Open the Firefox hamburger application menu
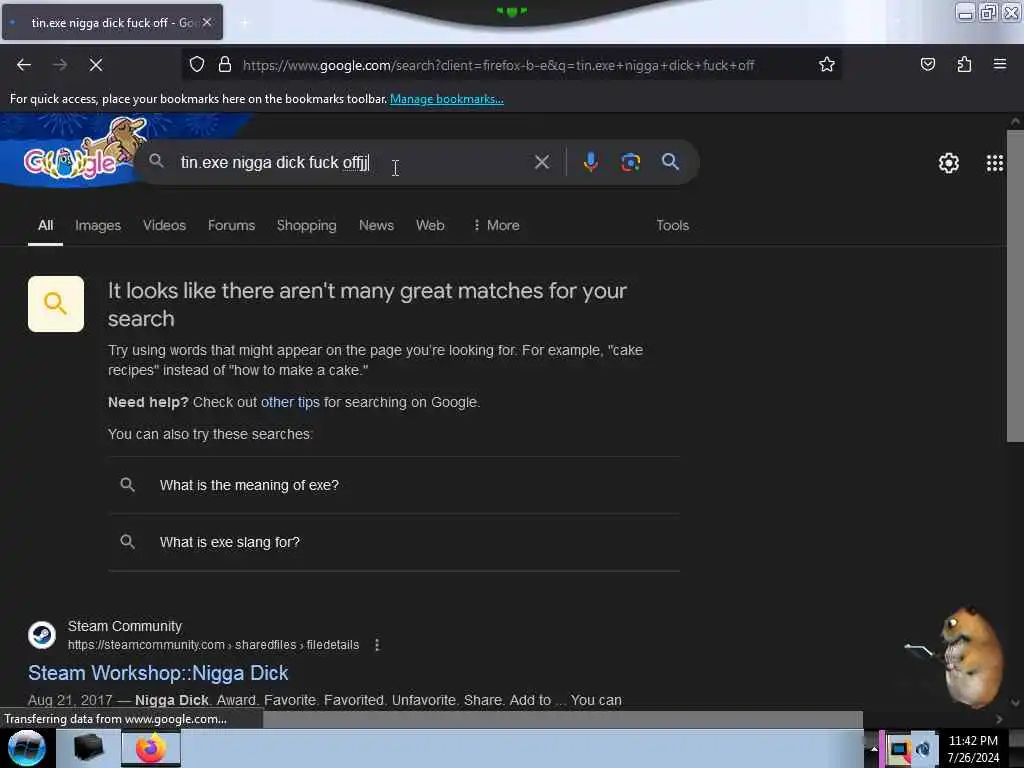The image size is (1024, 768). coord(1000,65)
